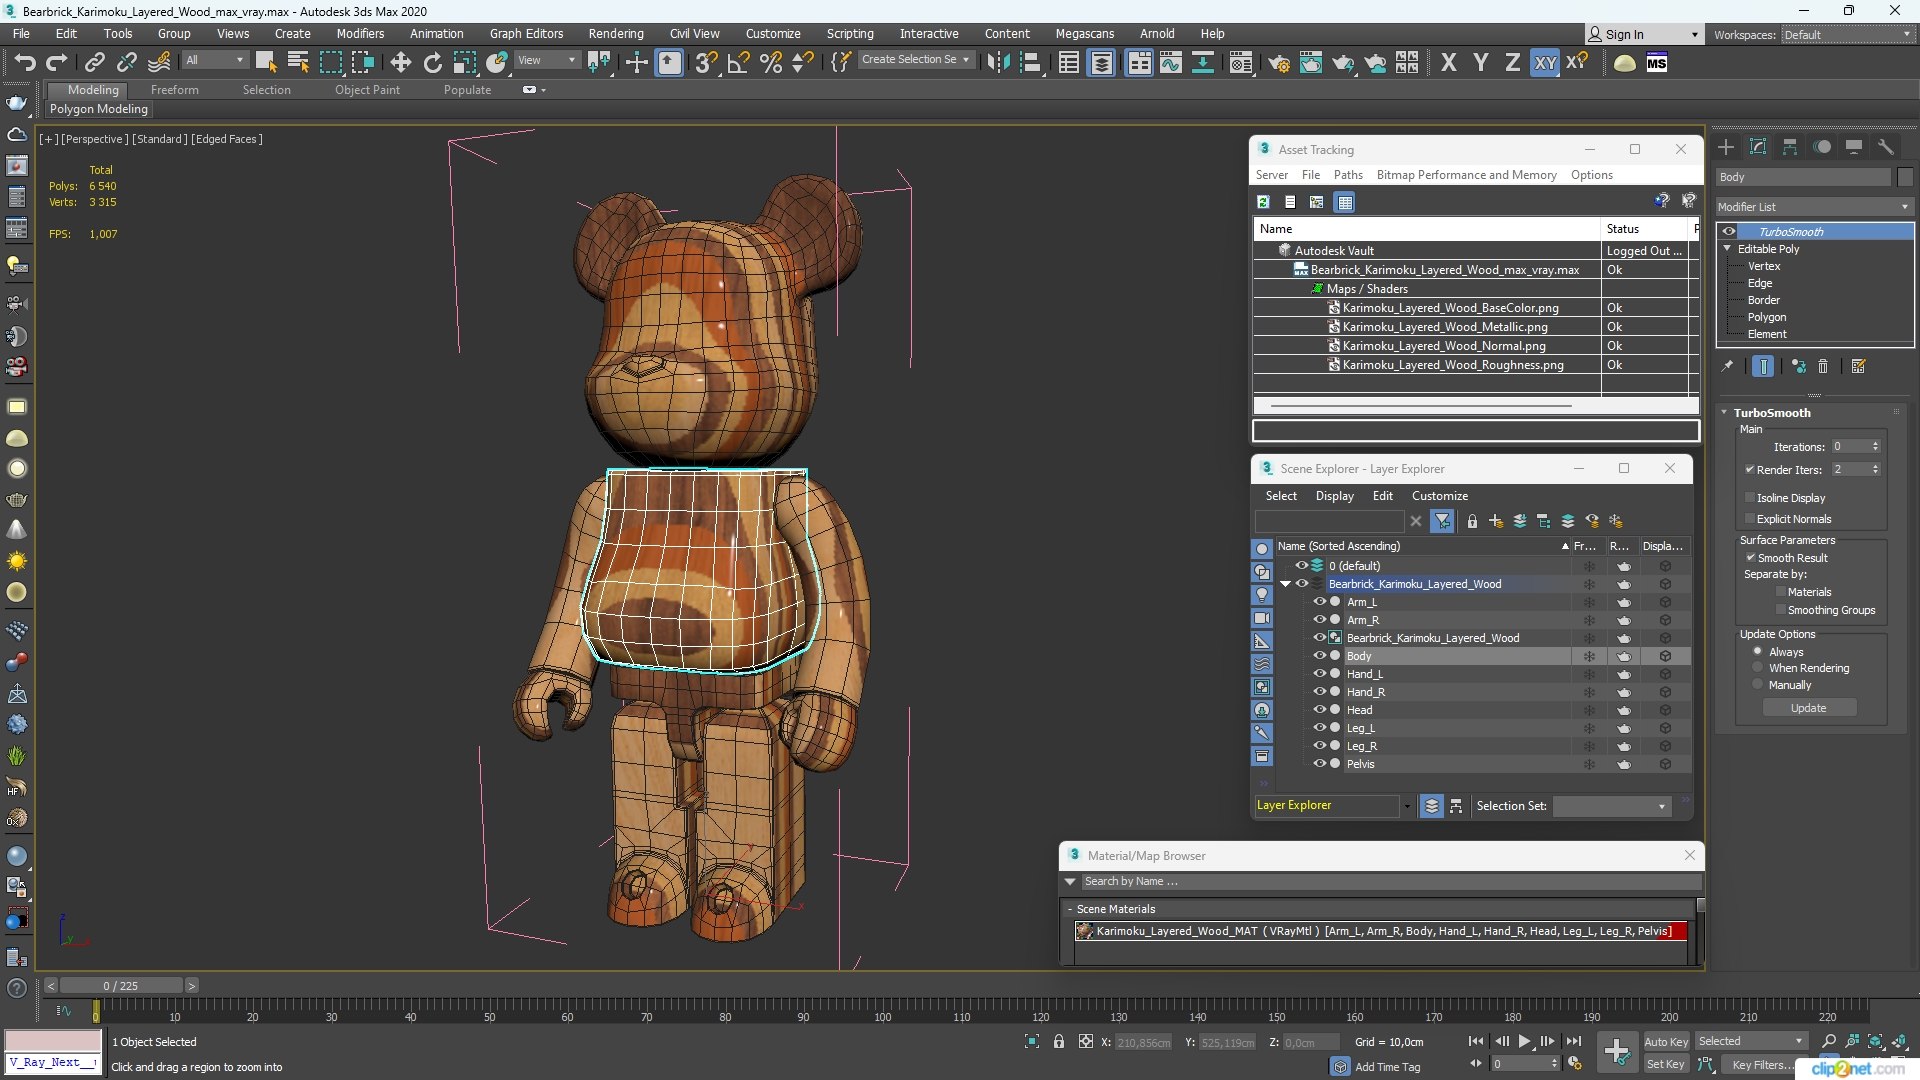Hide Arm_L via its eye icon
This screenshot has height=1080, width=1920.
tap(1320, 602)
